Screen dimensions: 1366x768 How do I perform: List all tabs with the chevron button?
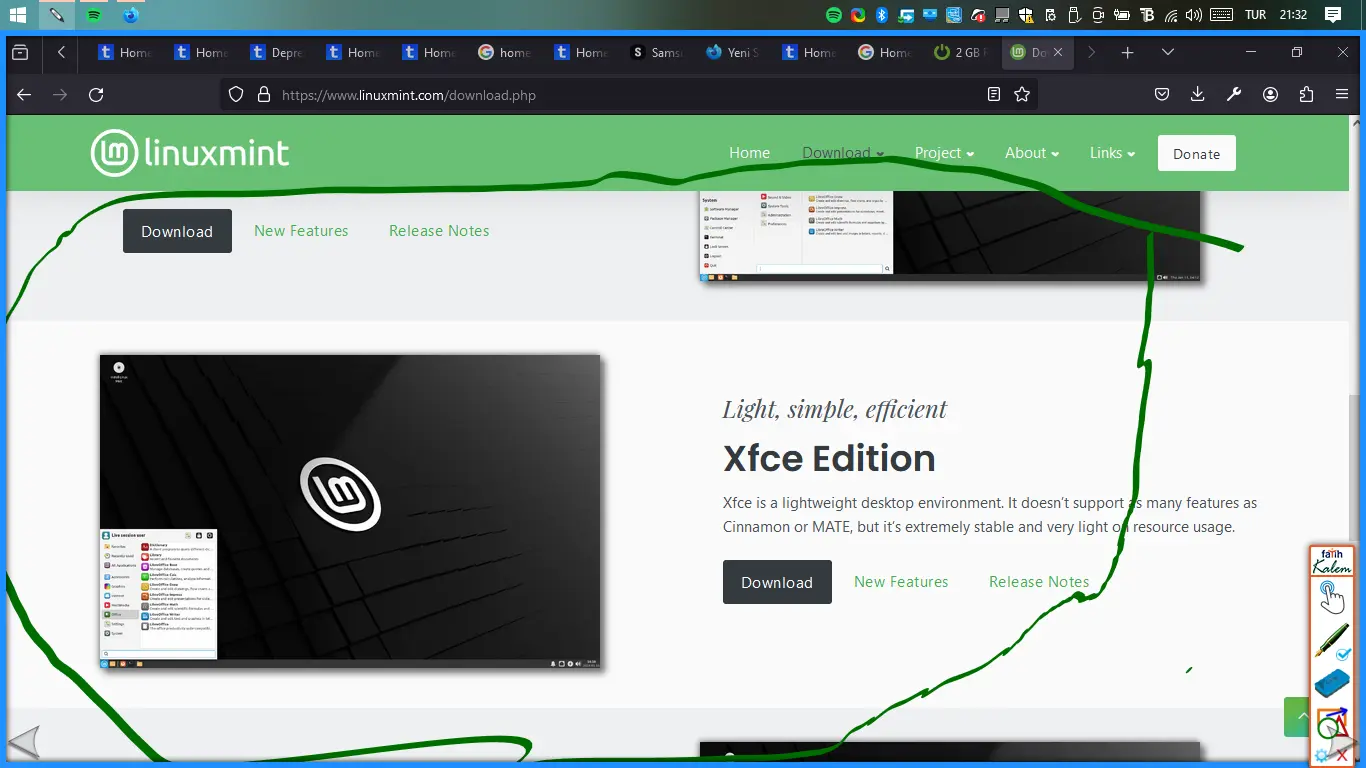click(x=1167, y=53)
